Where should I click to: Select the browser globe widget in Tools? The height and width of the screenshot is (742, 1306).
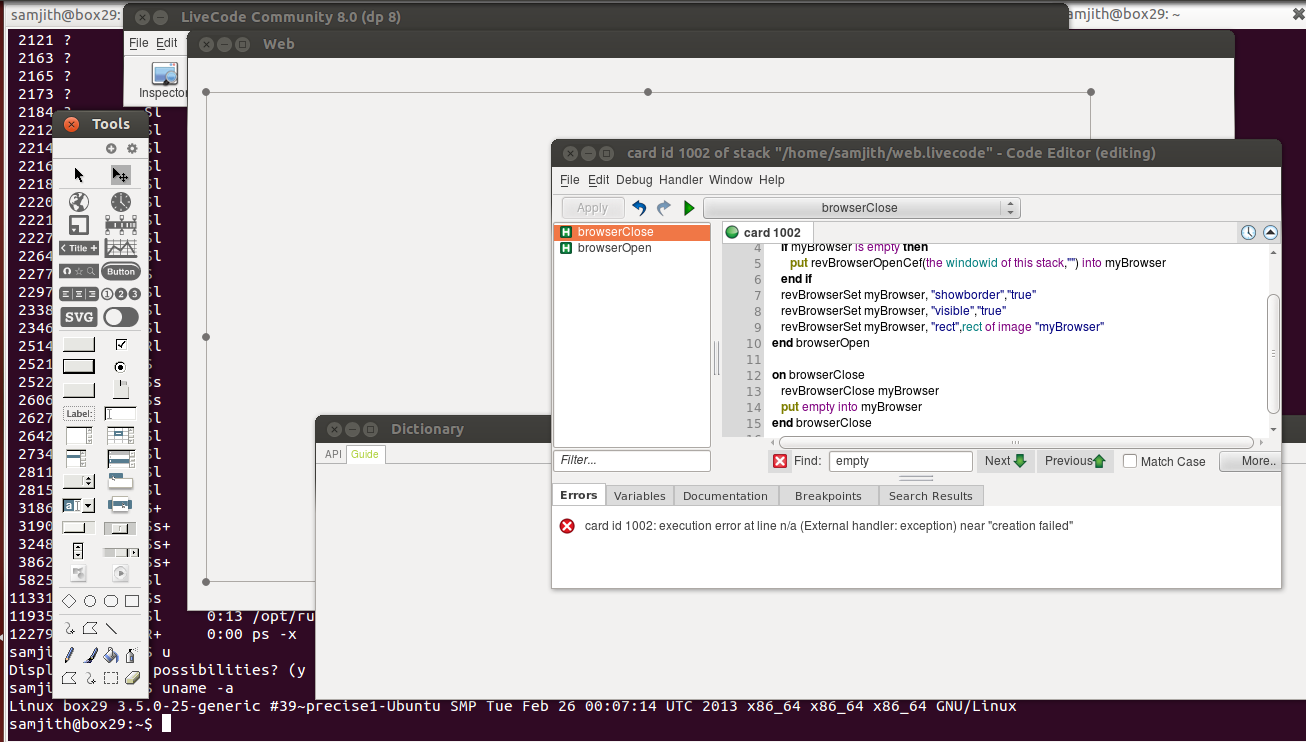tap(79, 202)
